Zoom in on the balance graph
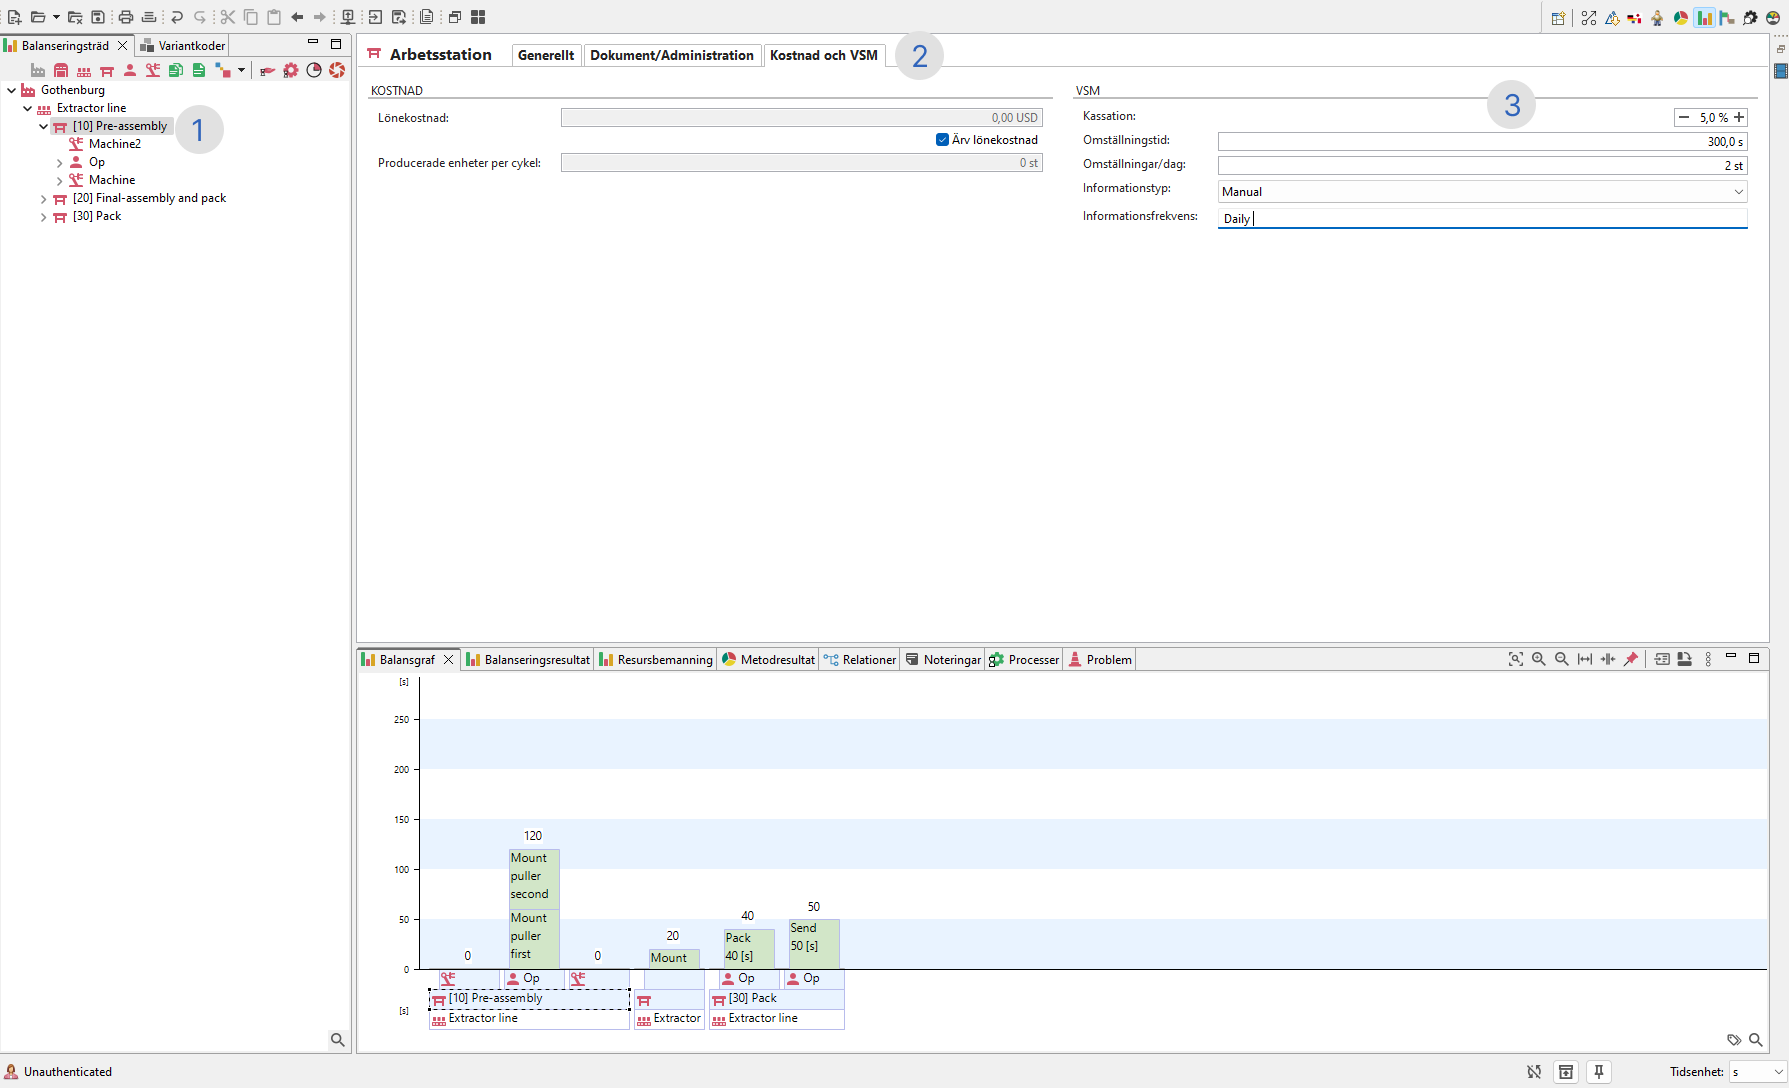 pyautogui.click(x=1539, y=659)
